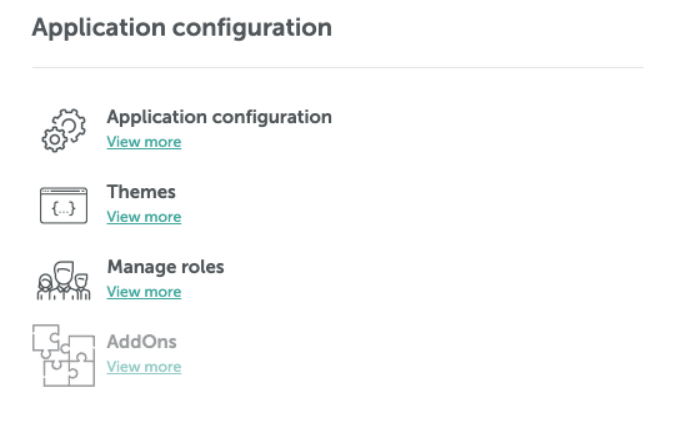Click the larger gear in the configuration icon
The height and width of the screenshot is (432, 678).
click(x=70, y=125)
